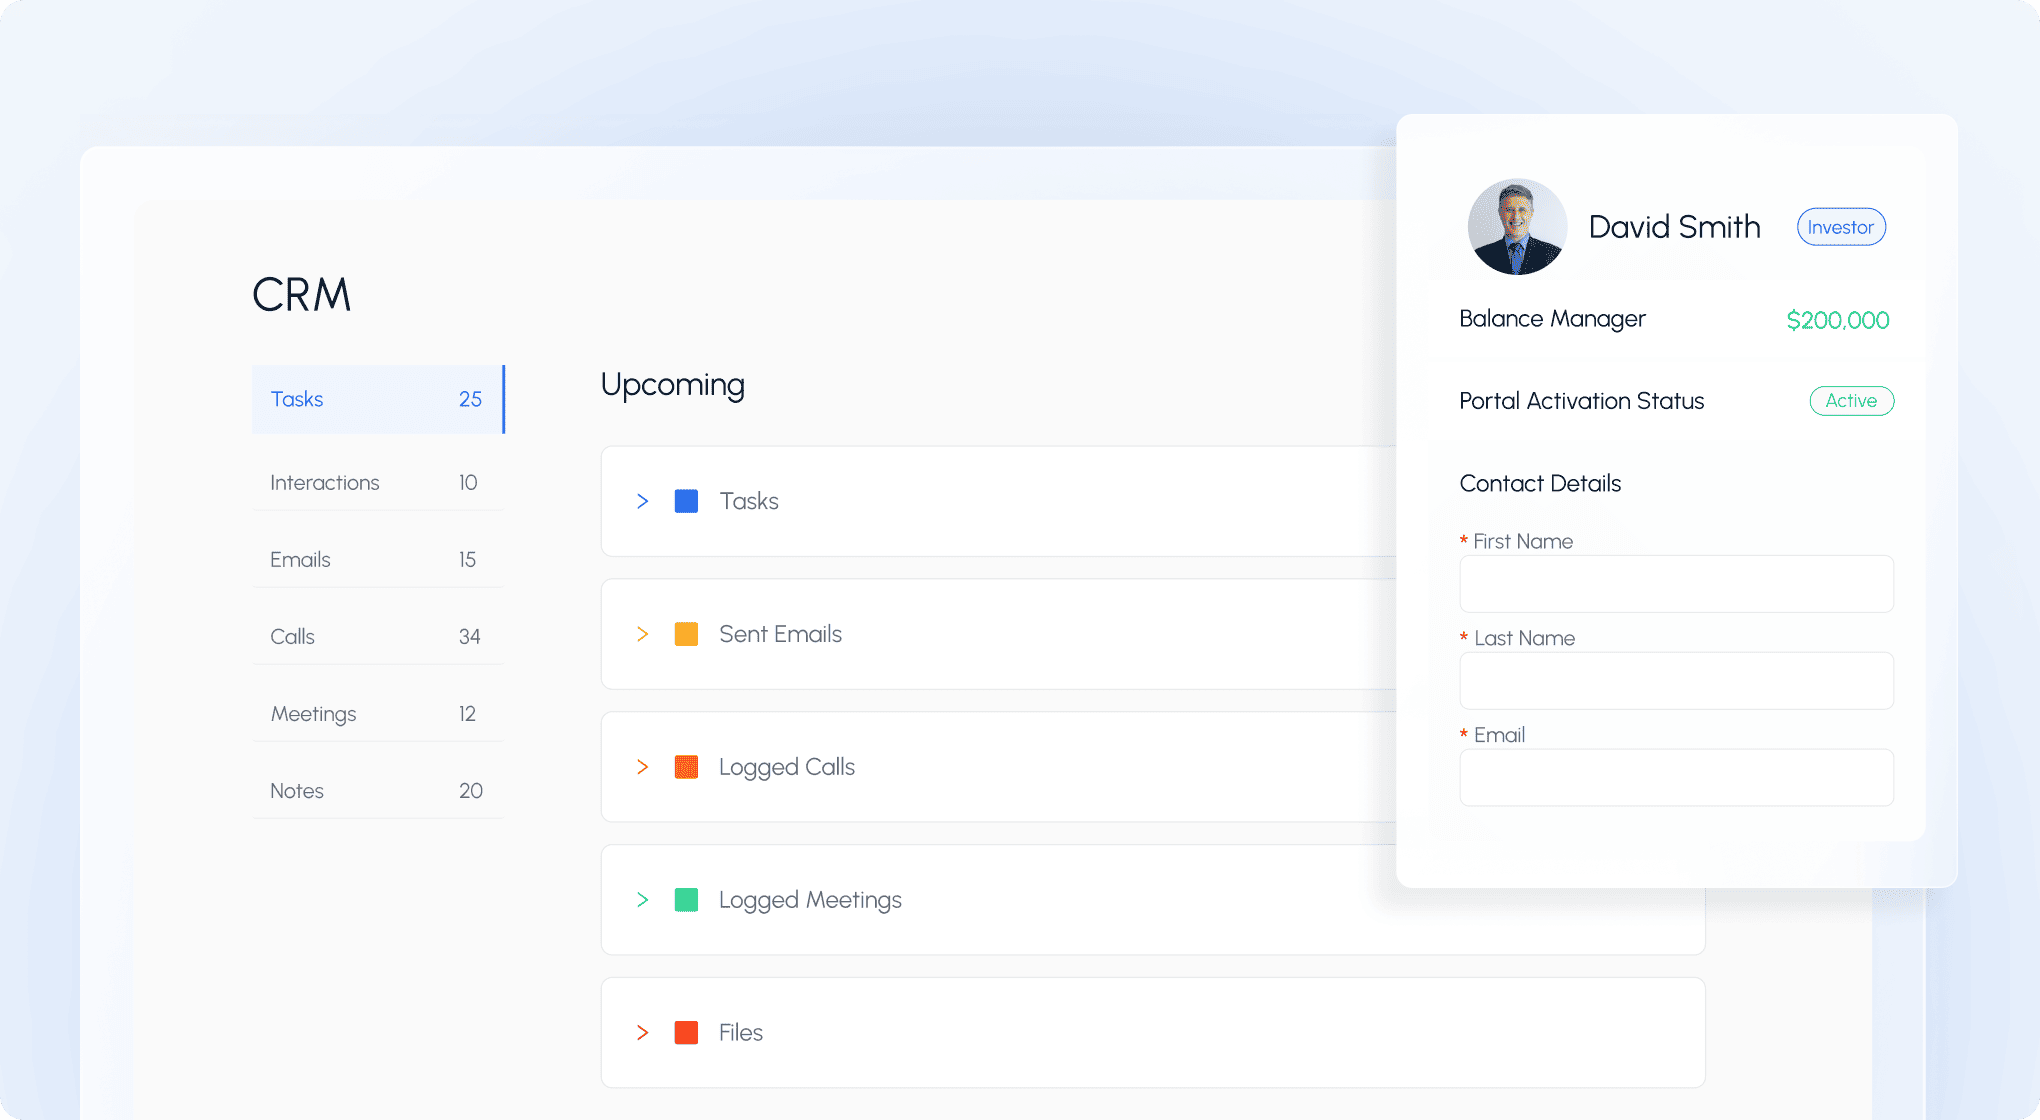
Task: Click the green Logged Meetings square icon
Action: 686,900
